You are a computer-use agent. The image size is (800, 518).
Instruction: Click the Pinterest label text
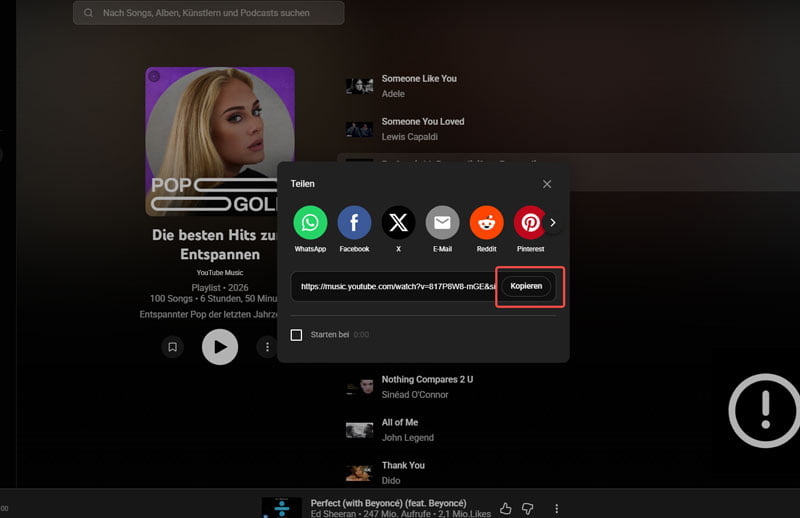(531, 249)
